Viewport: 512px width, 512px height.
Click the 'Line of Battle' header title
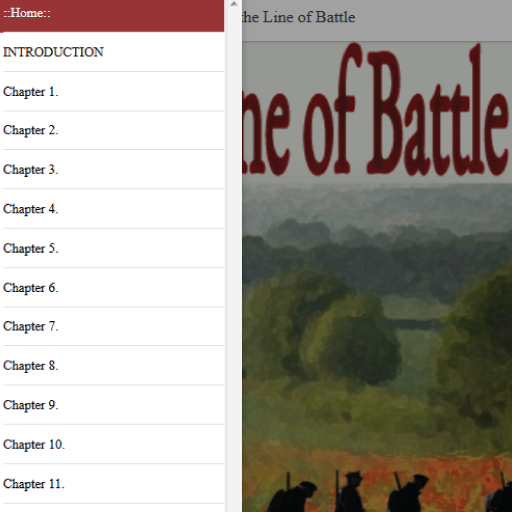coord(299,17)
